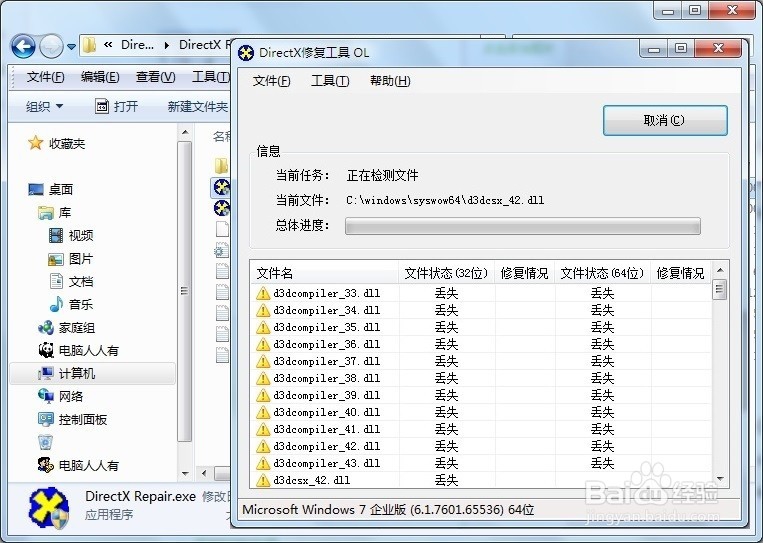Click the Dire... breadcrumb in address bar
This screenshot has width=763, height=543.
[x=137, y=45]
